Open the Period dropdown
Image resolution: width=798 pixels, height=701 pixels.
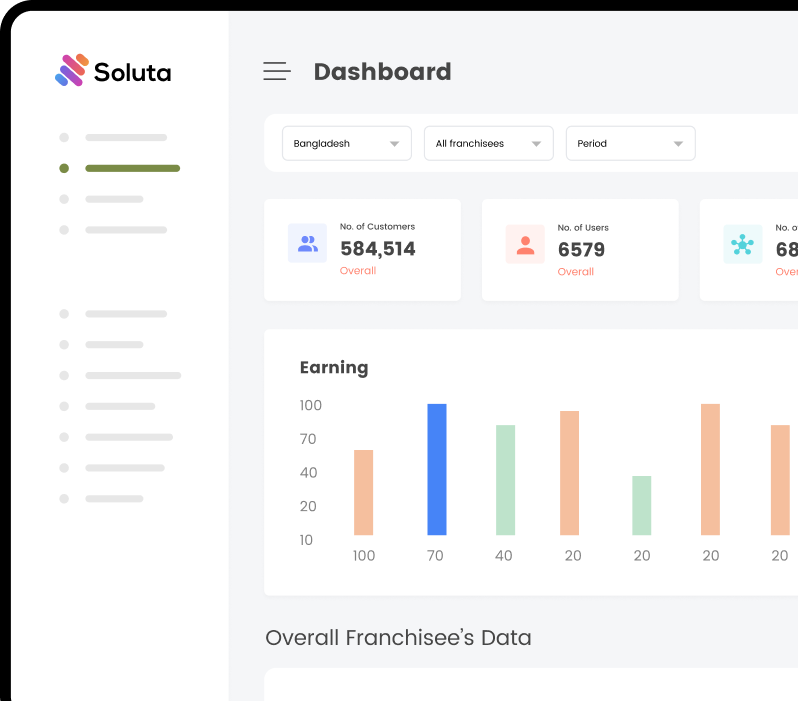tap(631, 144)
